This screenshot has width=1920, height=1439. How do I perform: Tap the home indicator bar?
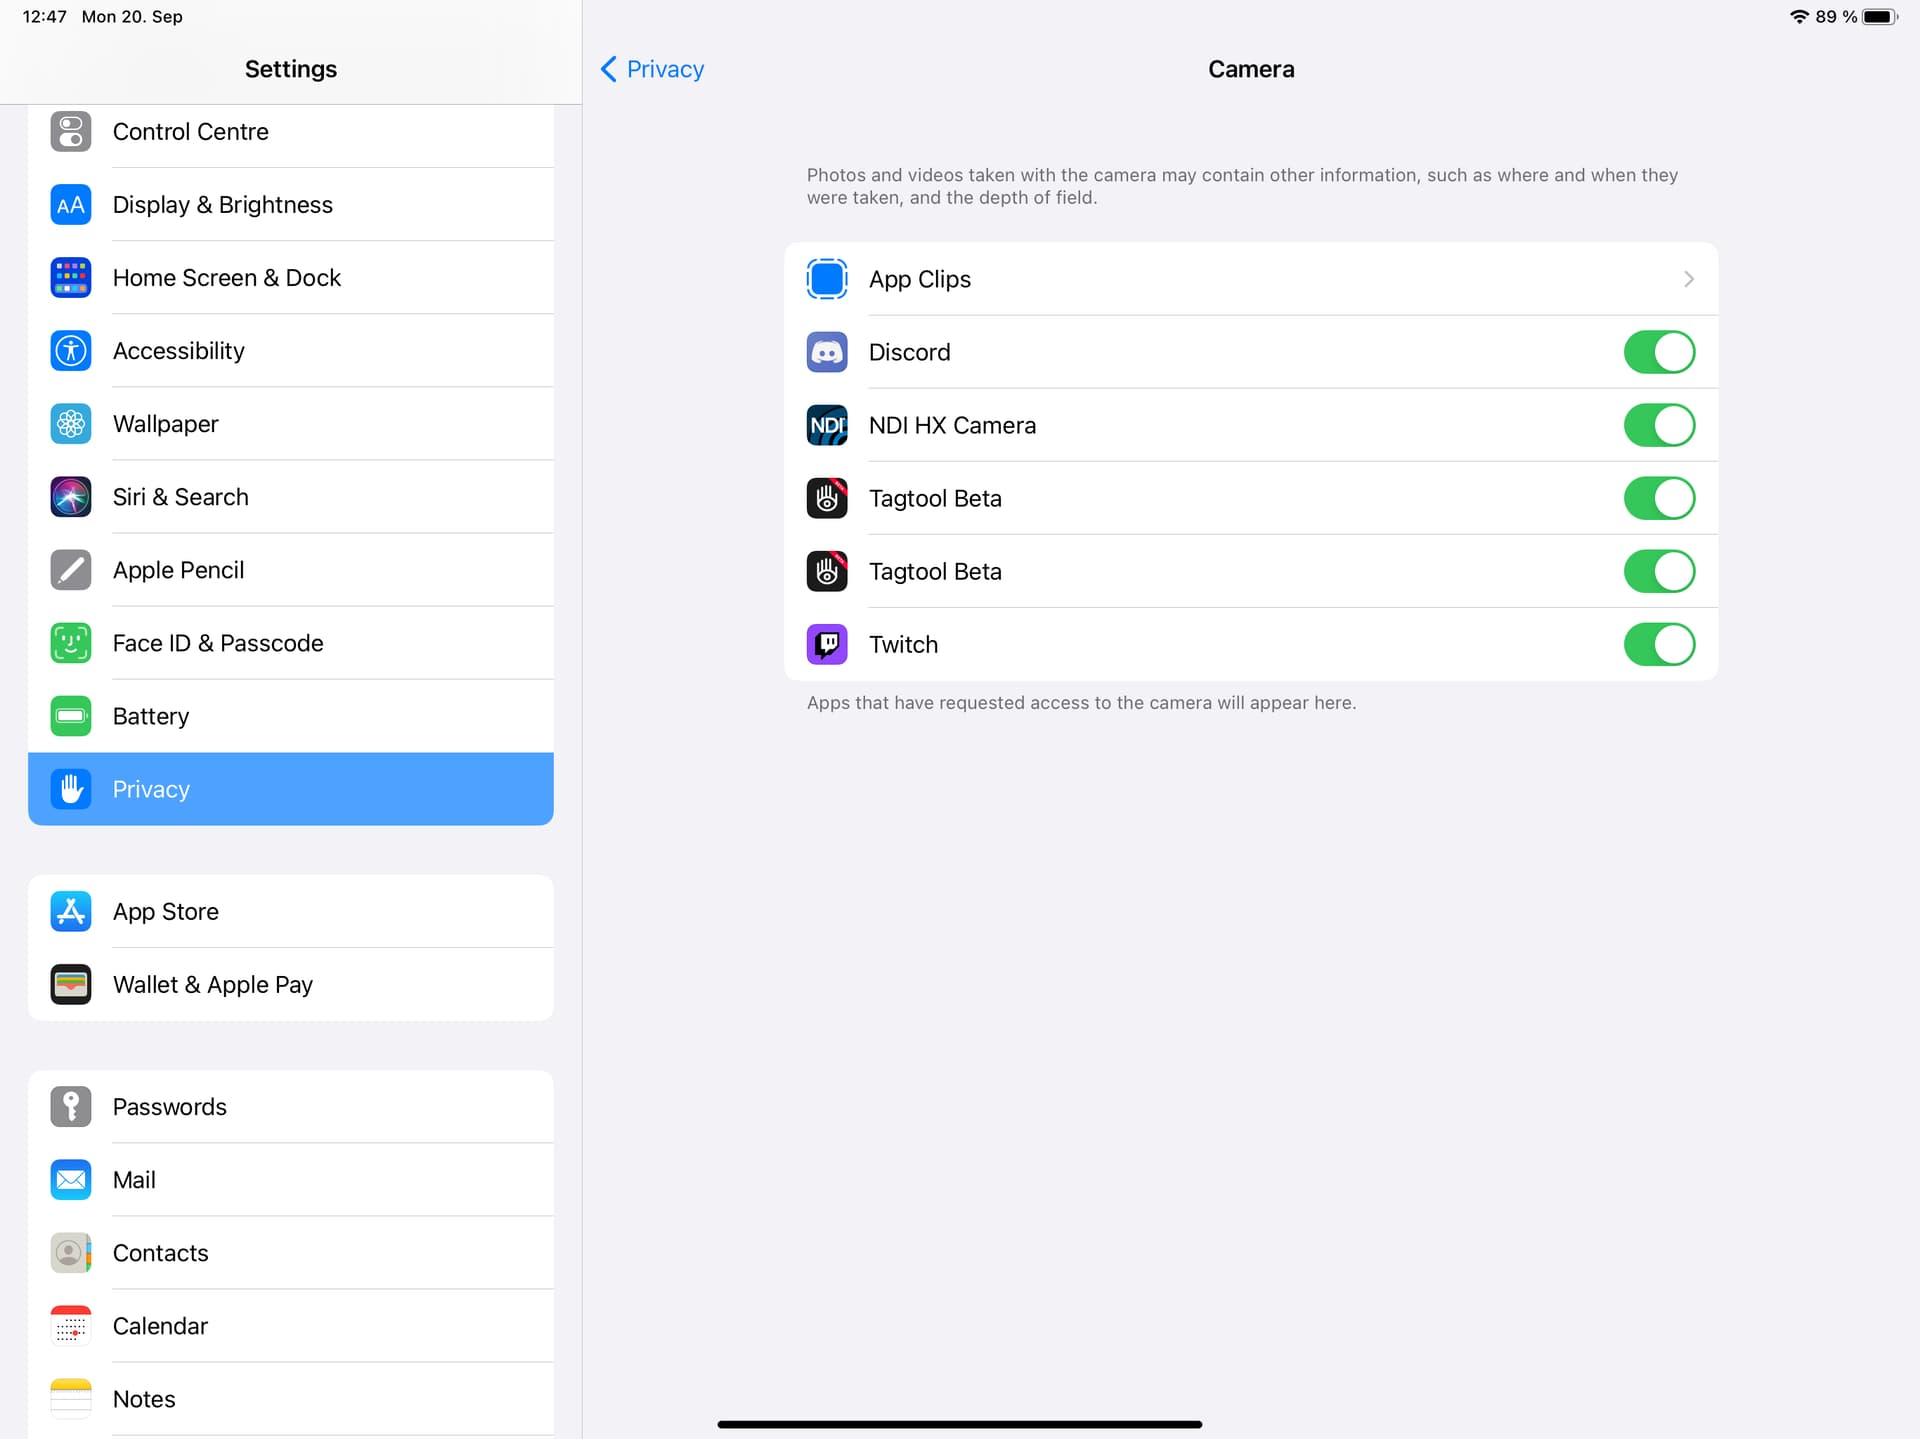coord(959,1424)
